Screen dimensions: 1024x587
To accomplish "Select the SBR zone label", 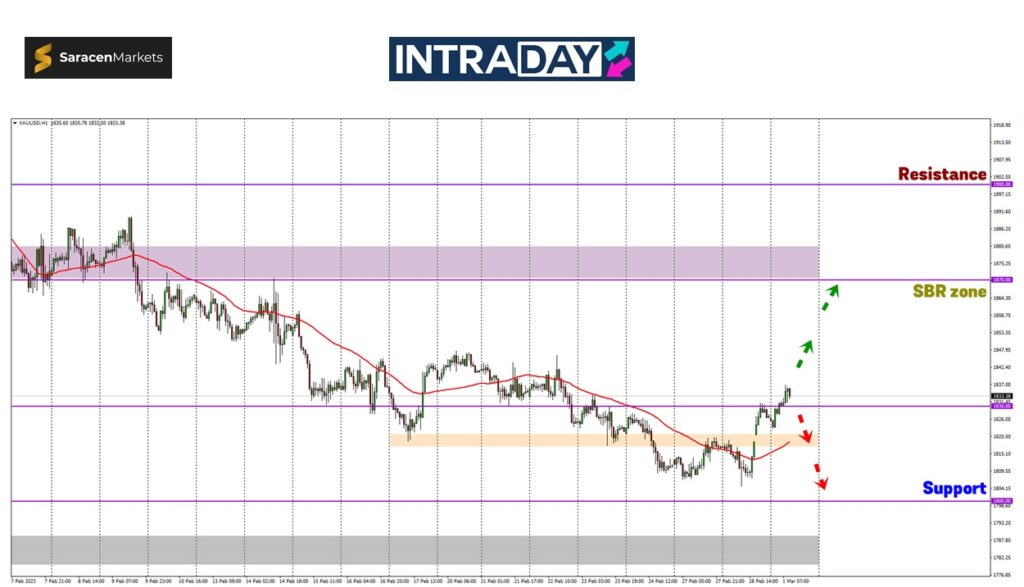I will 949,292.
